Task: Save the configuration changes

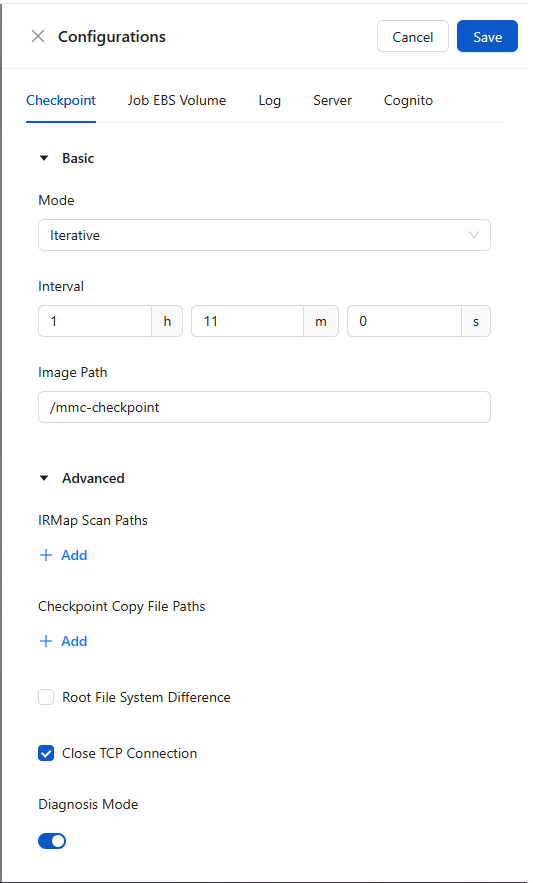Action: click(x=487, y=37)
